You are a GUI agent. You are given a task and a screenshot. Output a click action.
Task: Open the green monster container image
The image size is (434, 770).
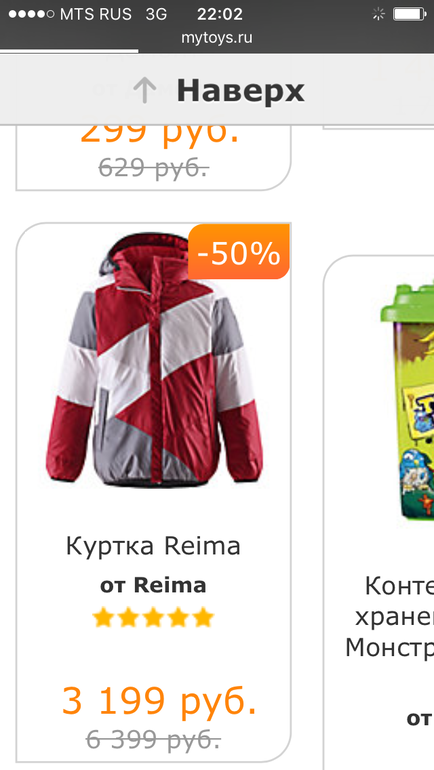click(407, 403)
